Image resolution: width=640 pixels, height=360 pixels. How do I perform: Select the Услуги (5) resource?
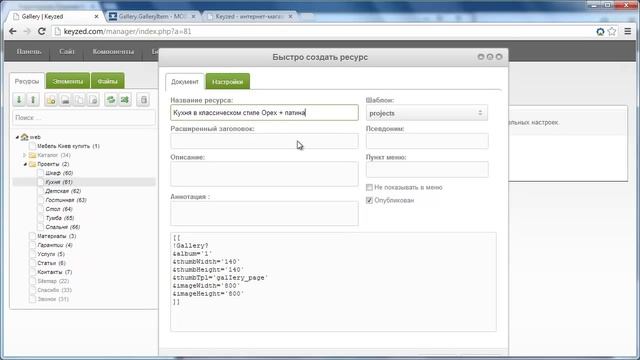point(51,254)
